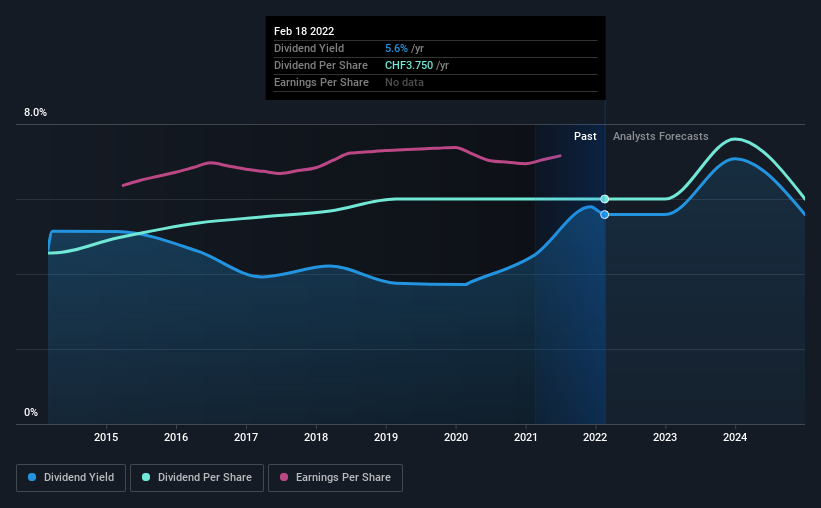Click the Feb 18 2022 tooltip date
Screen dimensions: 821x508
[304, 31]
